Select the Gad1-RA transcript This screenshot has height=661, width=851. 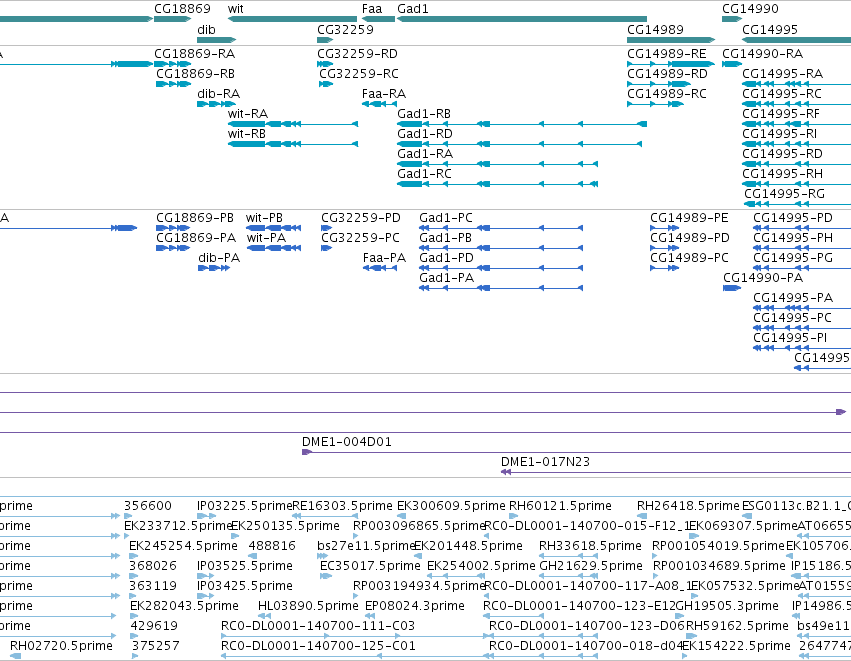coord(498,164)
